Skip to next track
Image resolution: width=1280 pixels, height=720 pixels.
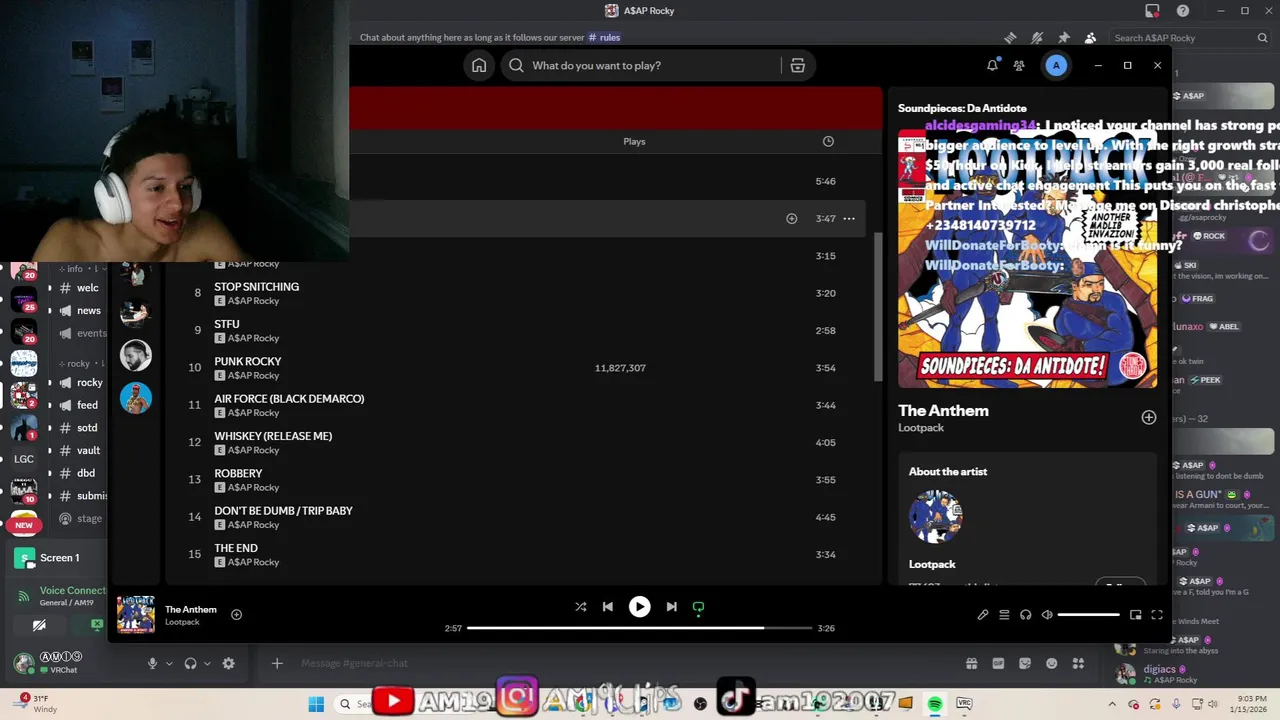671,606
